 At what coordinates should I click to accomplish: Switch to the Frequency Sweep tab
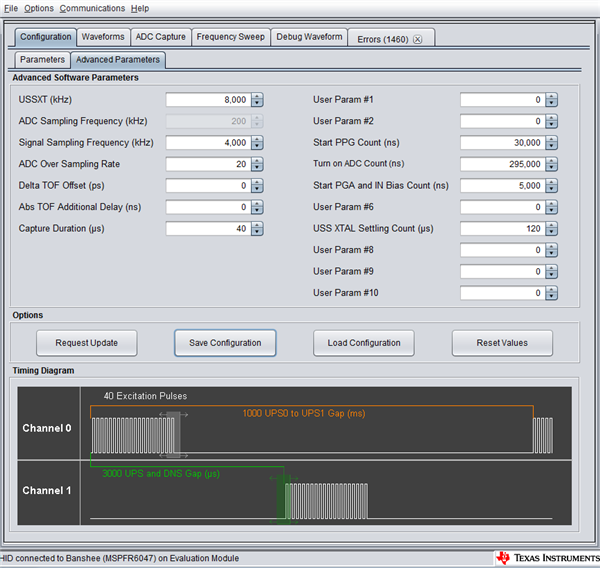231,37
